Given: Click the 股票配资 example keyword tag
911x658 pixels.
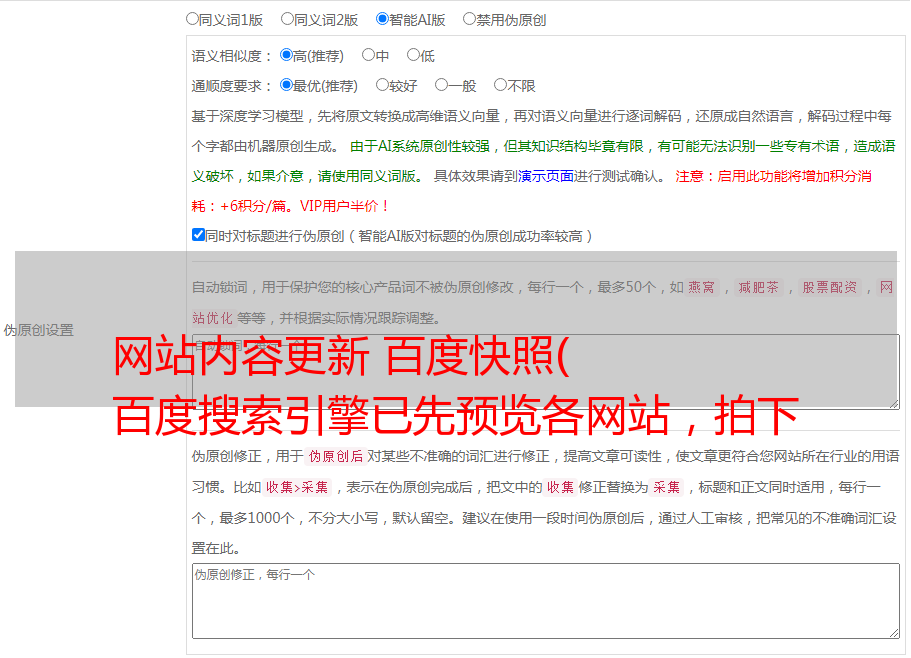Looking at the screenshot, I should click(829, 288).
